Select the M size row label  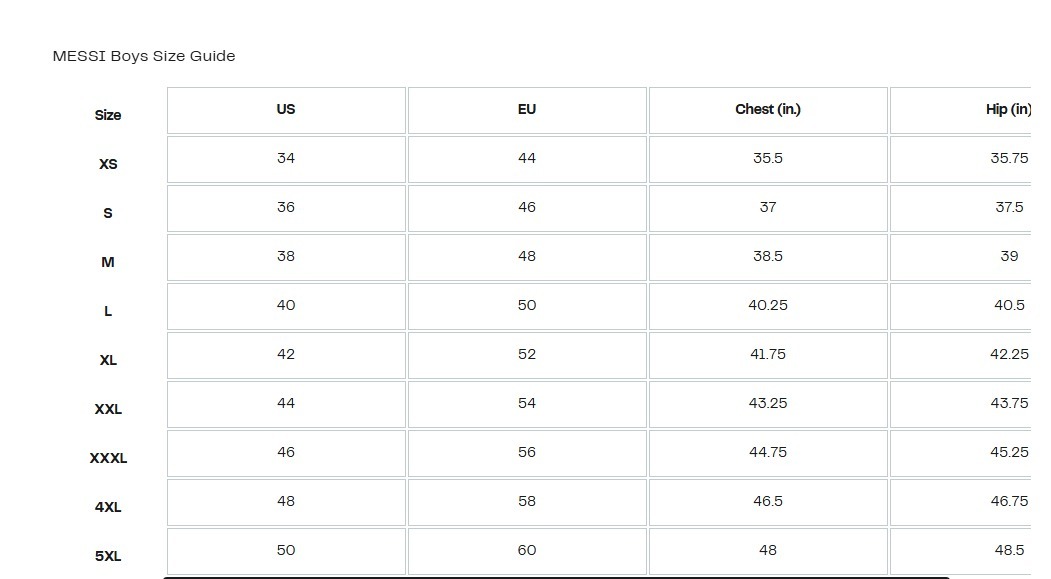point(108,262)
